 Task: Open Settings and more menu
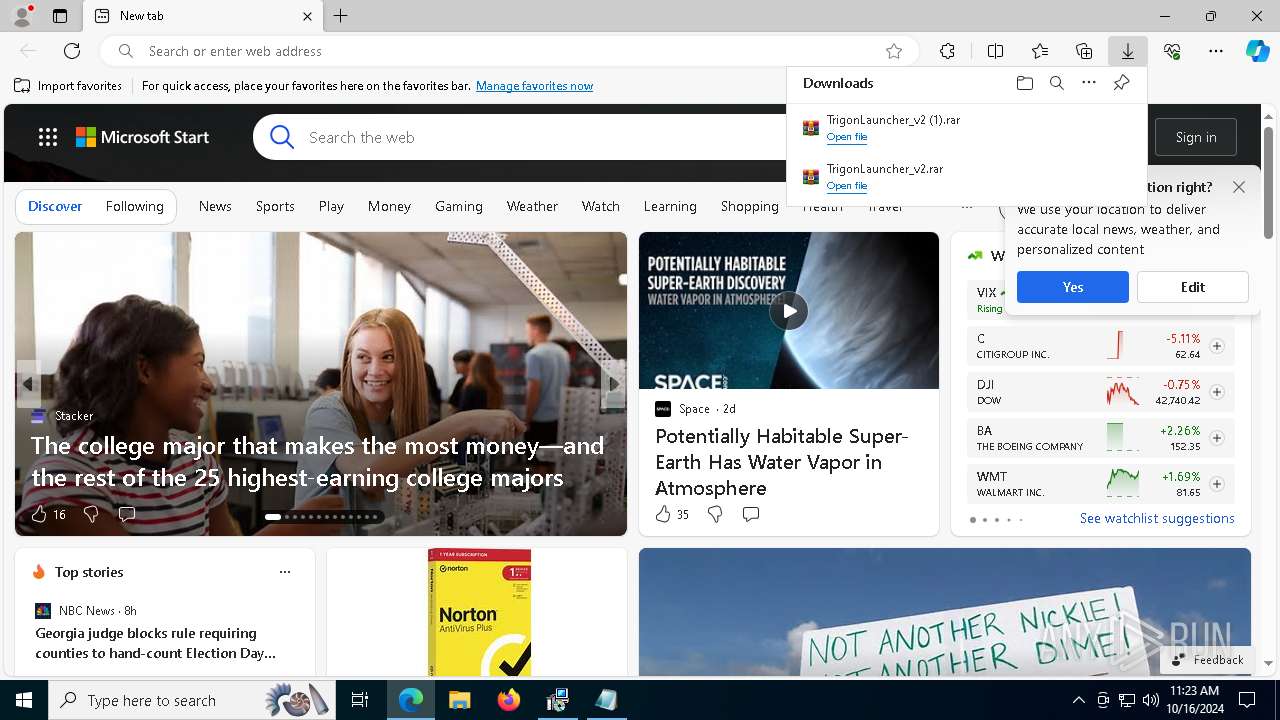(x=1216, y=51)
